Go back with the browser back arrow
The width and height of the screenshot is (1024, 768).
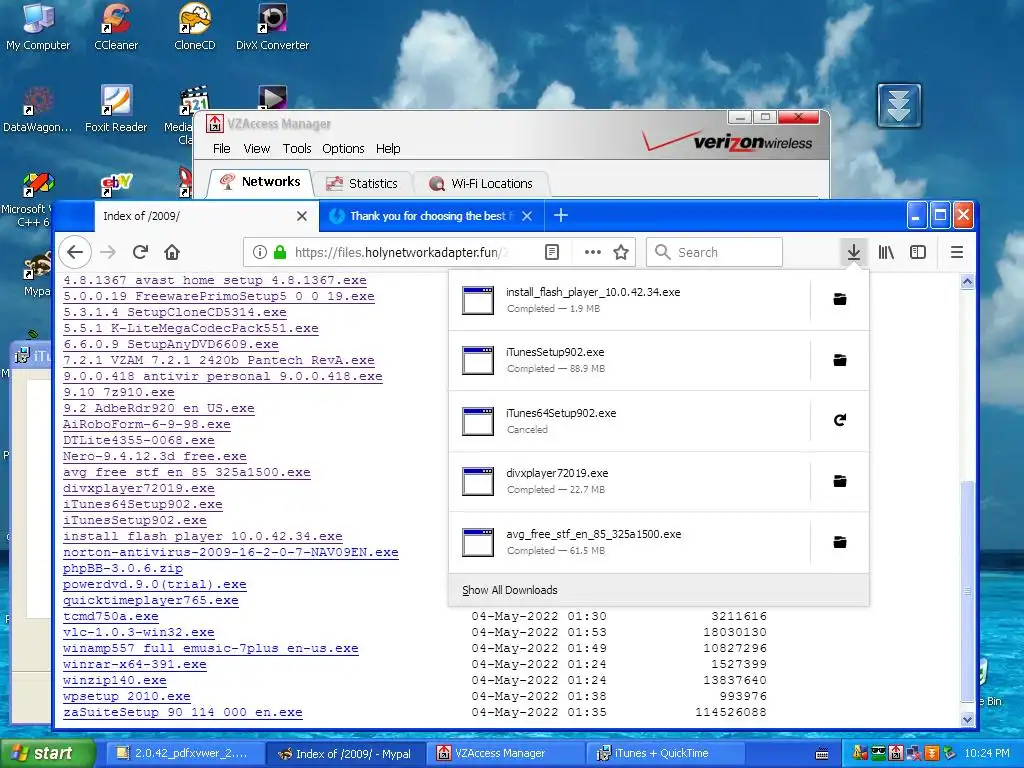75,252
